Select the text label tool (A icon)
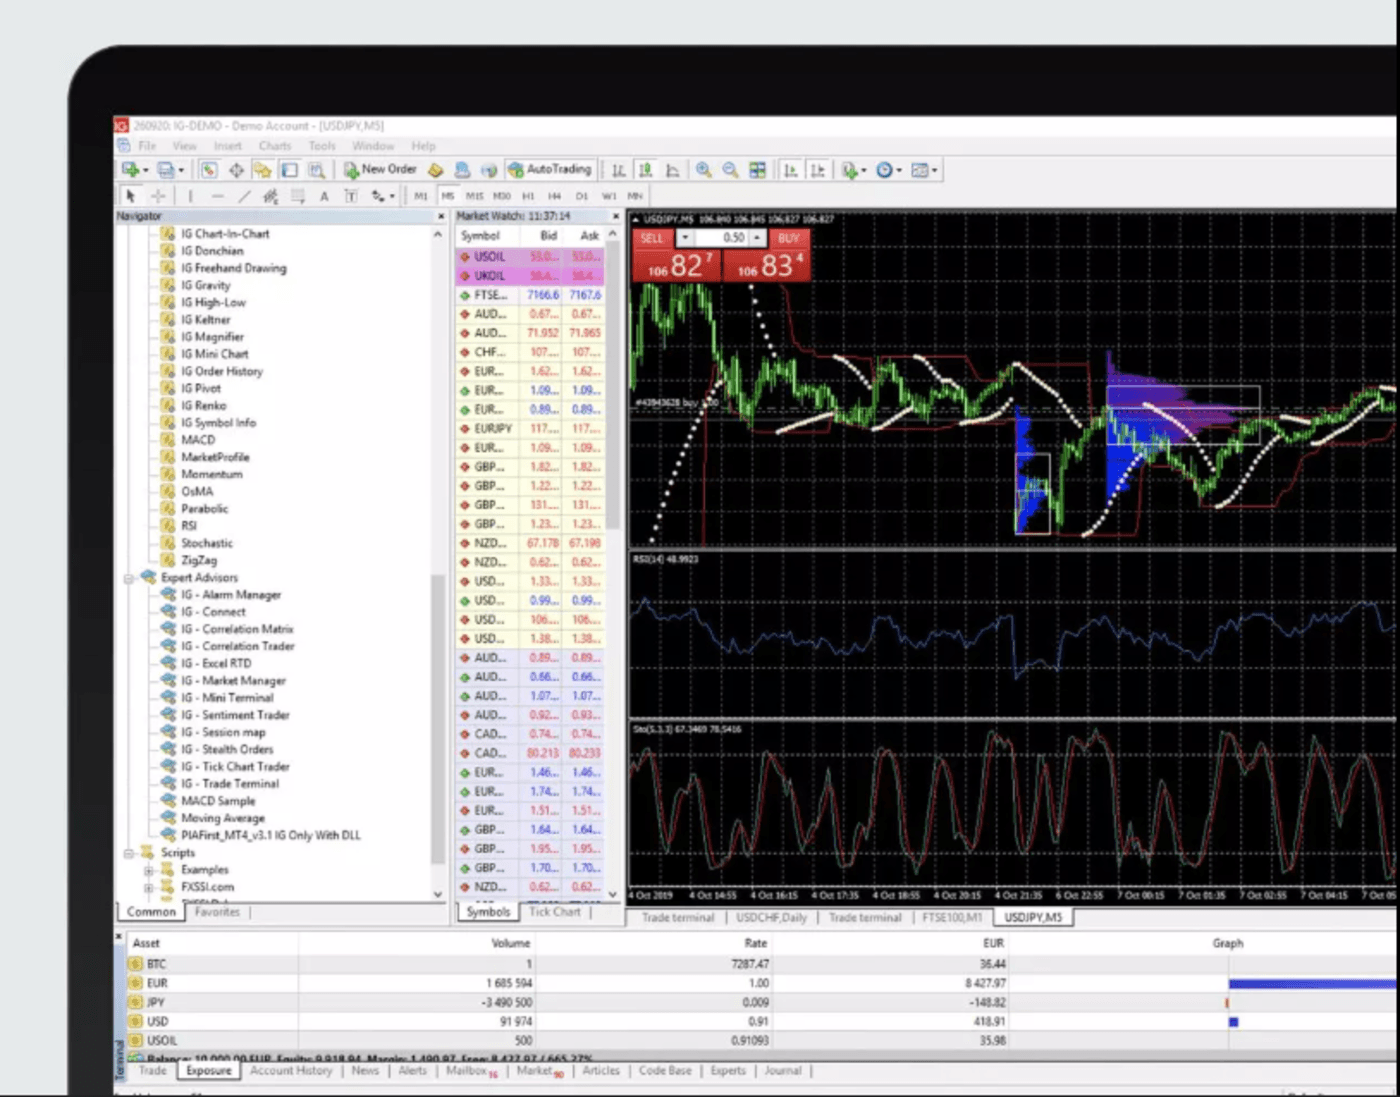 [323, 195]
